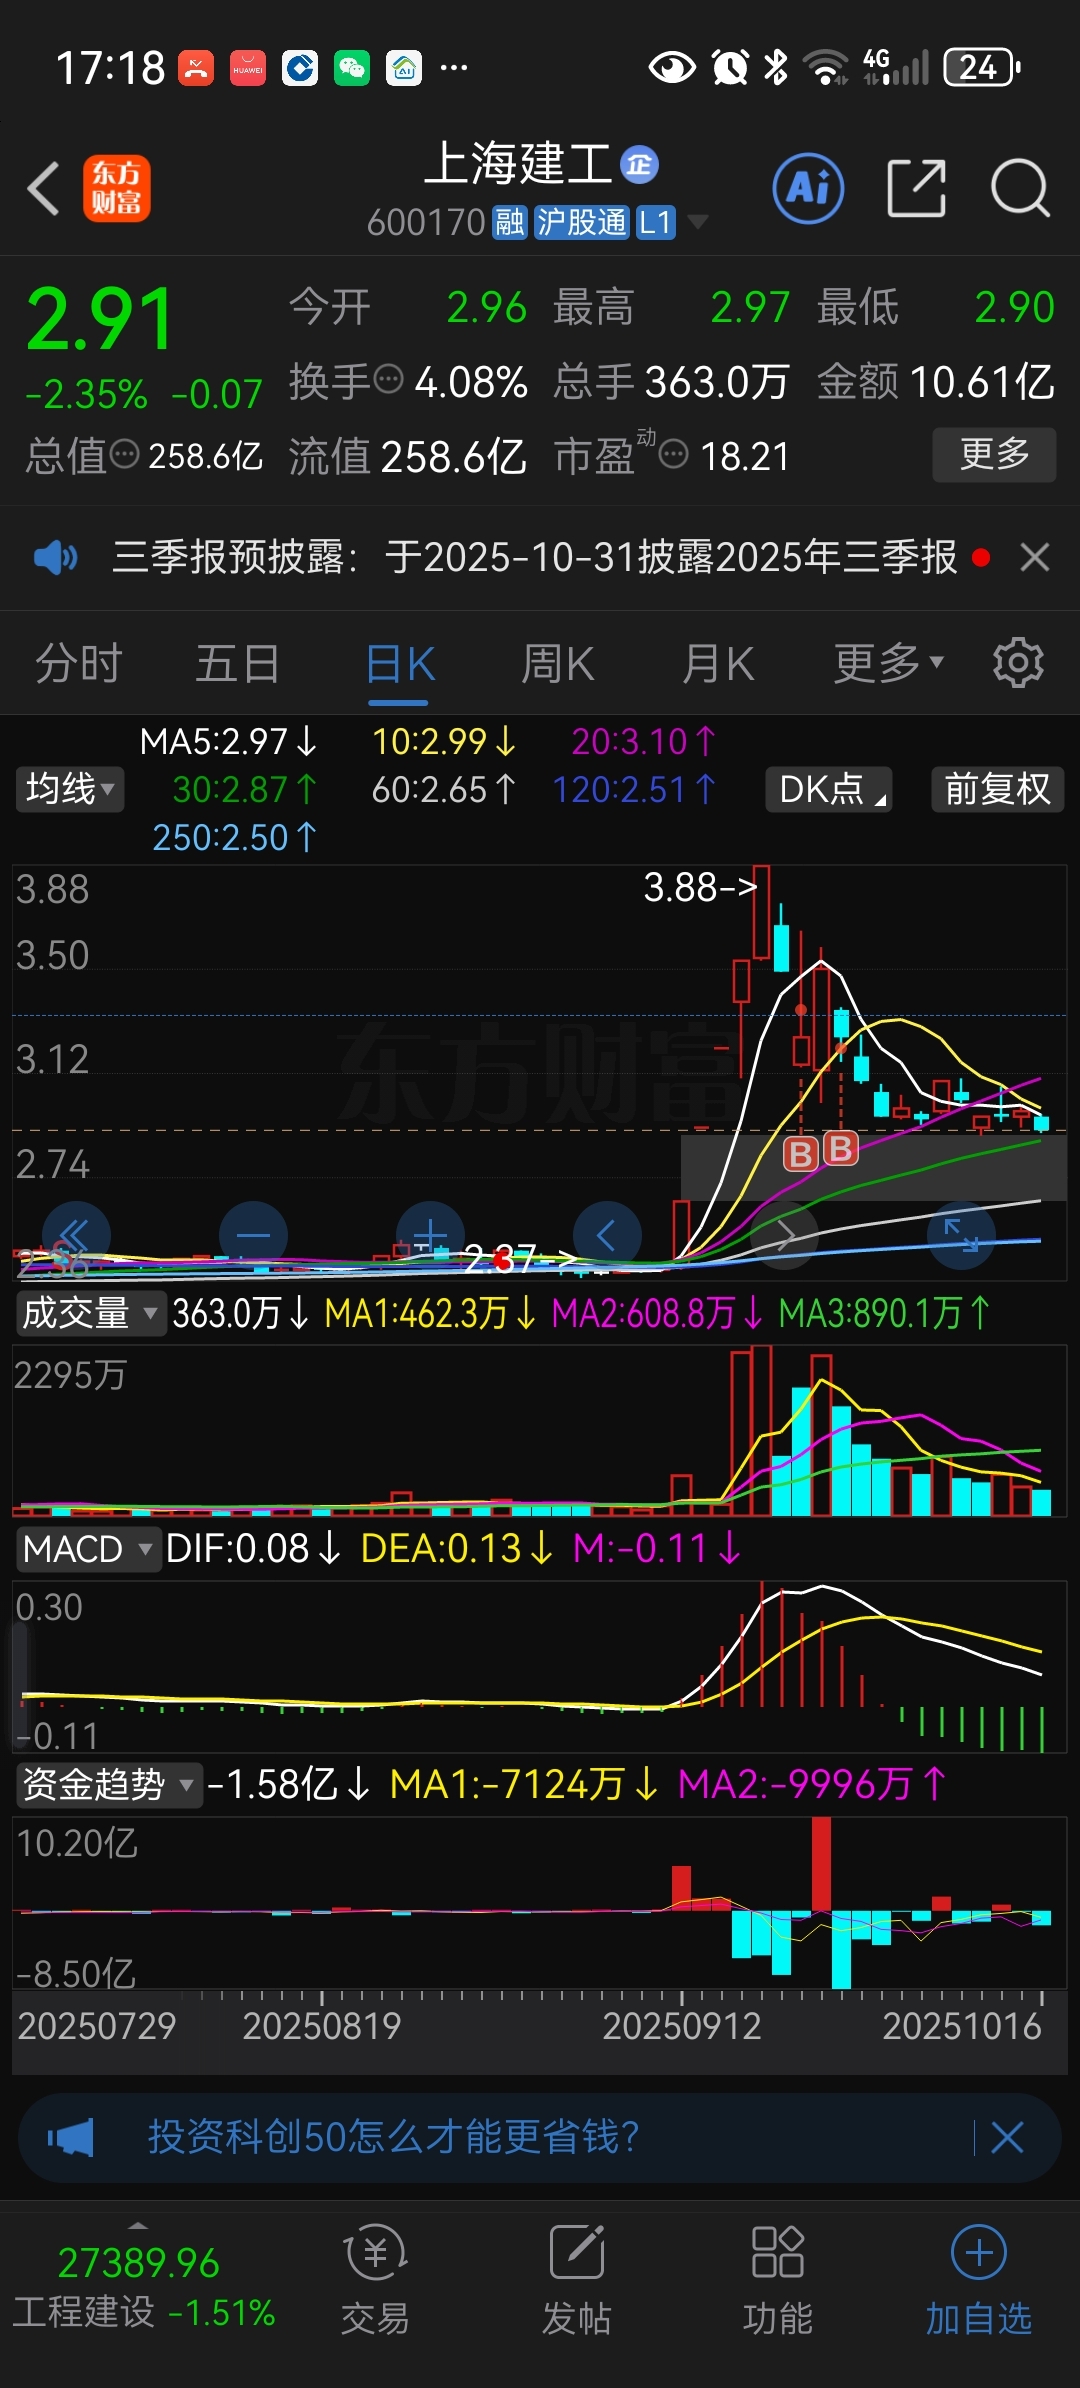This screenshot has width=1080, height=2388.
Task: Tap the second B buy marker
Action: pyautogui.click(x=841, y=1149)
